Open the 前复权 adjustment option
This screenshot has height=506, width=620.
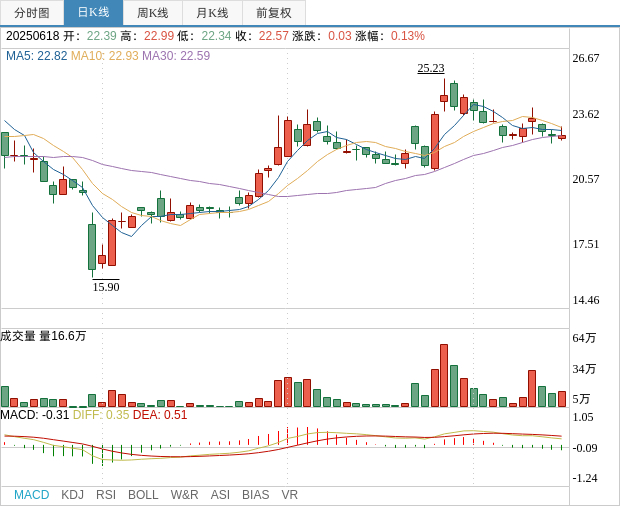point(274,13)
